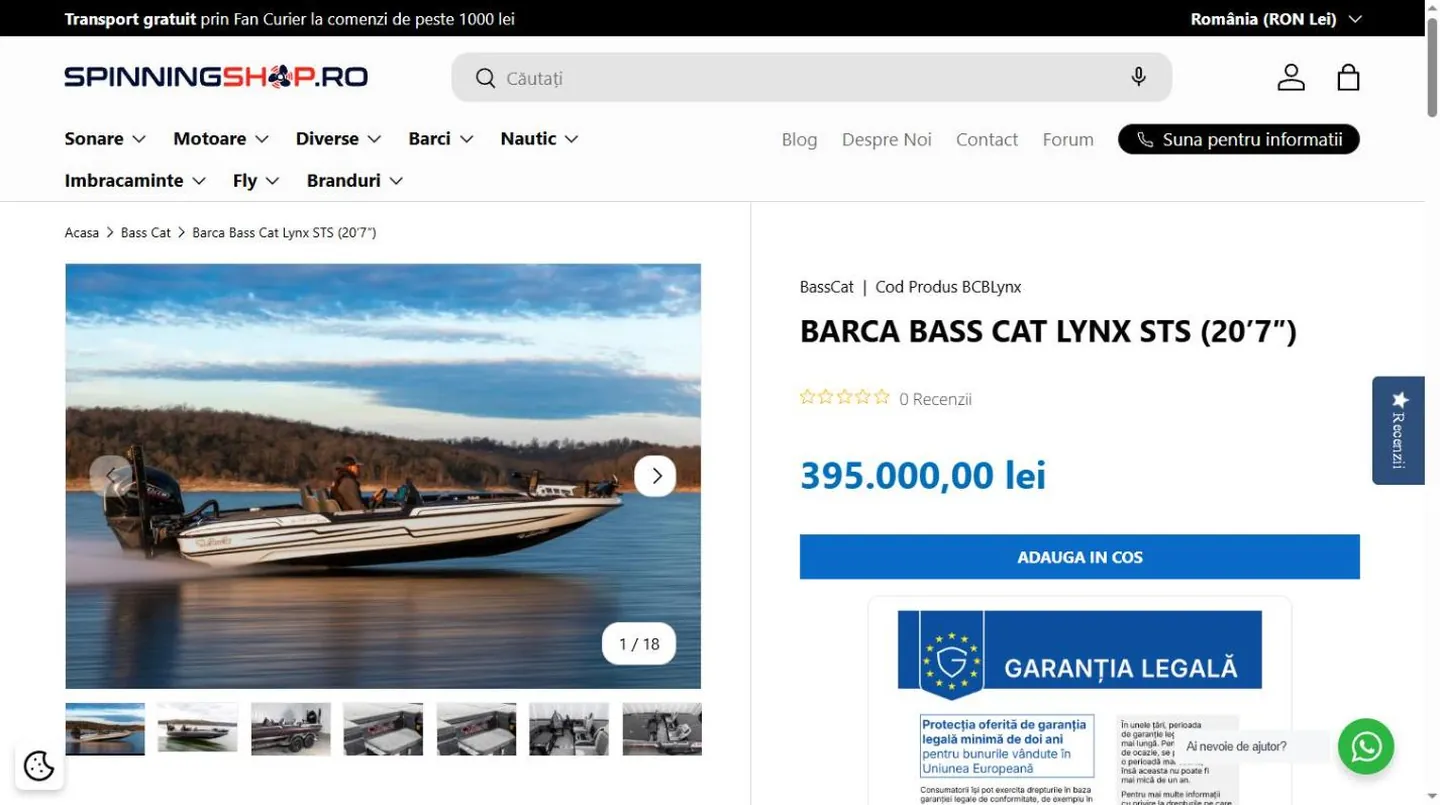1440x805 pixels.
Task: Visit the Forum link
Action: coord(1068,140)
